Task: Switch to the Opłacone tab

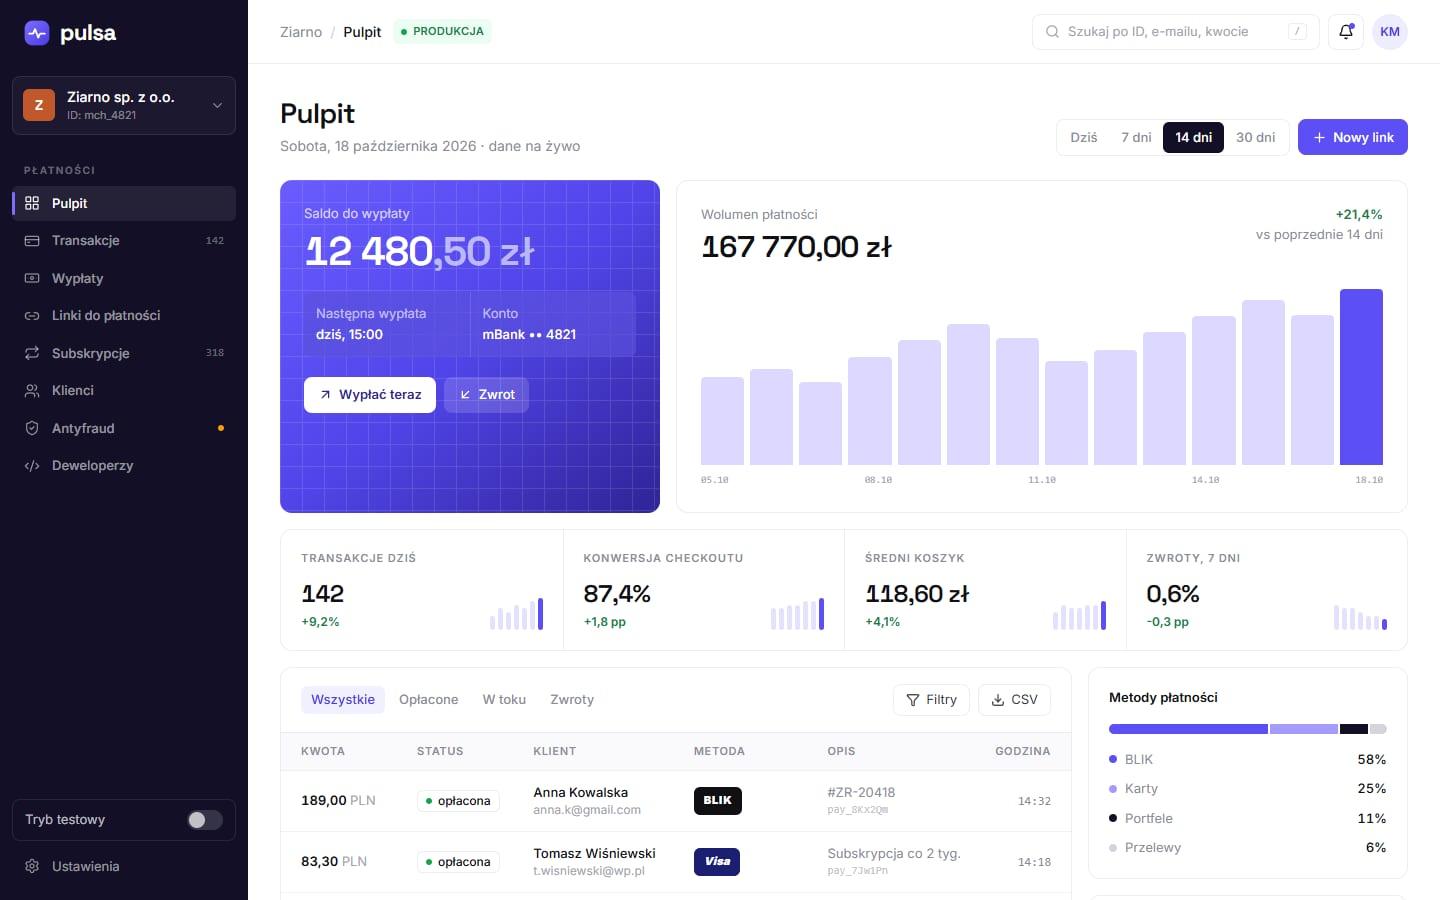Action: [428, 699]
